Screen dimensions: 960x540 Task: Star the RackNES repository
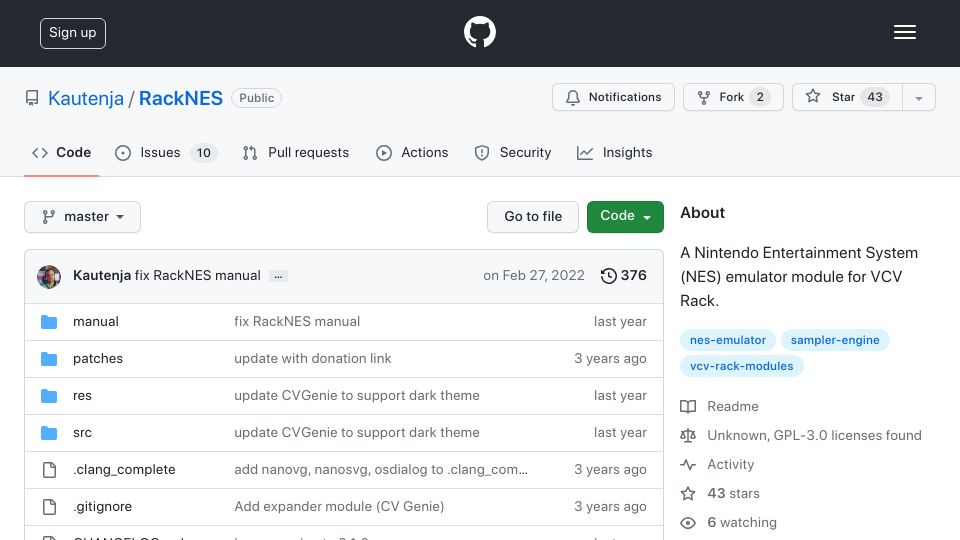847,97
